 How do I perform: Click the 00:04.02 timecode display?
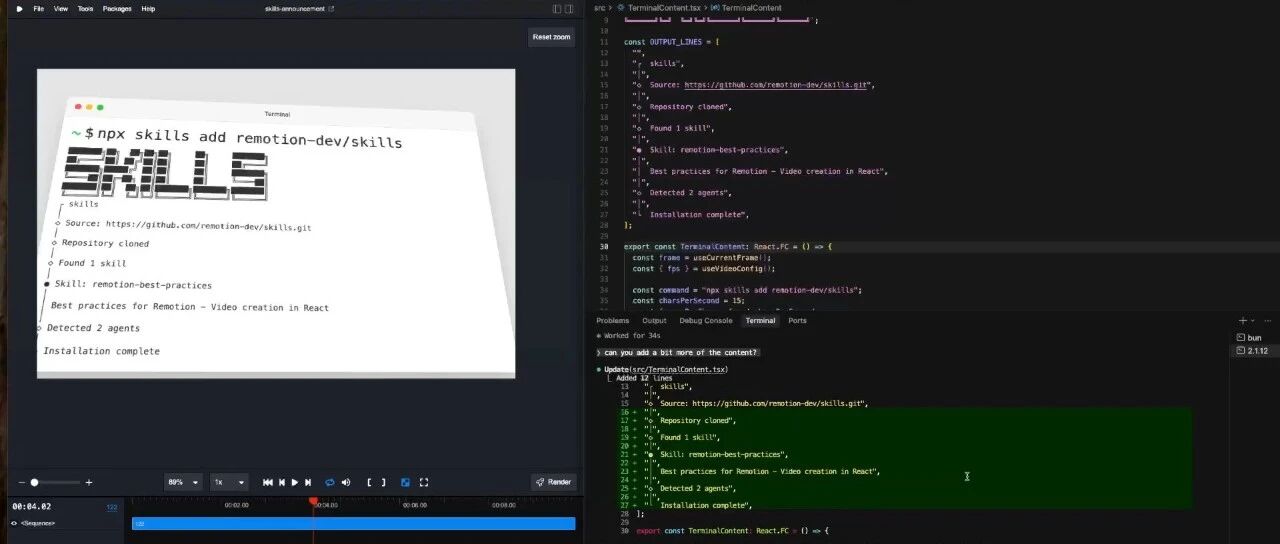tap(31, 507)
